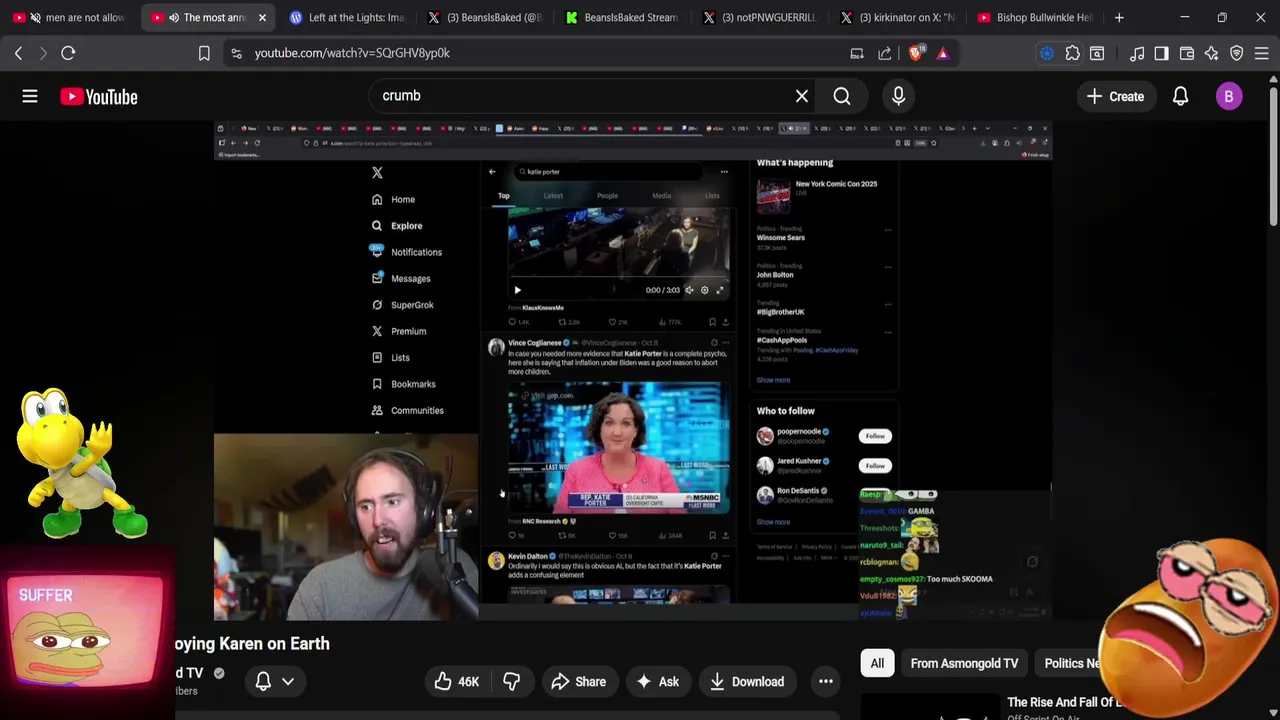1280x720 pixels.
Task: Open the Create menu
Action: tap(1115, 96)
